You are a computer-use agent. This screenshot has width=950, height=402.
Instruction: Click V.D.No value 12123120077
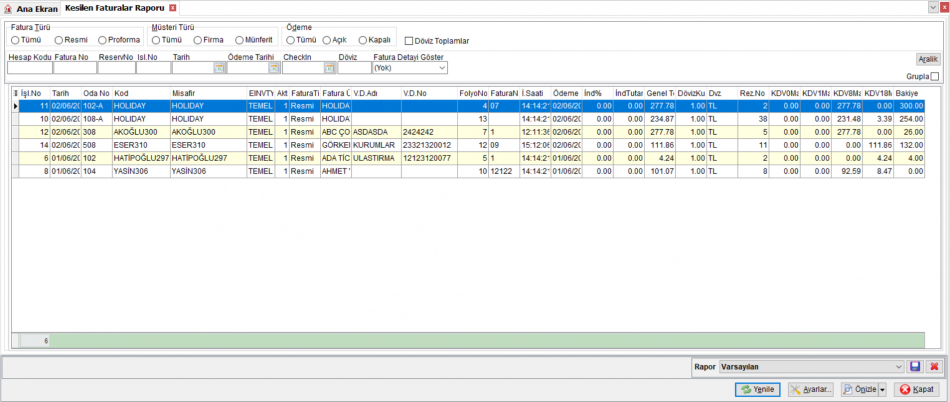[x=429, y=159]
